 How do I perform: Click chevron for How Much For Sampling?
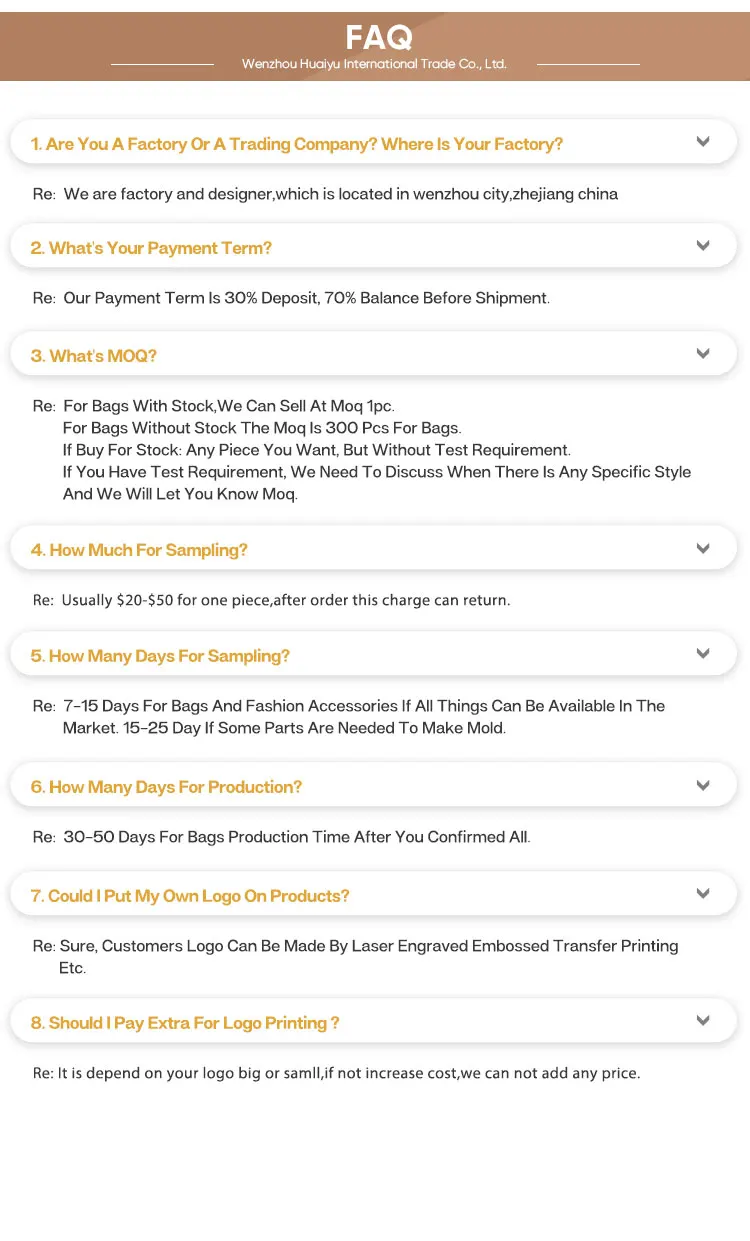(x=703, y=549)
